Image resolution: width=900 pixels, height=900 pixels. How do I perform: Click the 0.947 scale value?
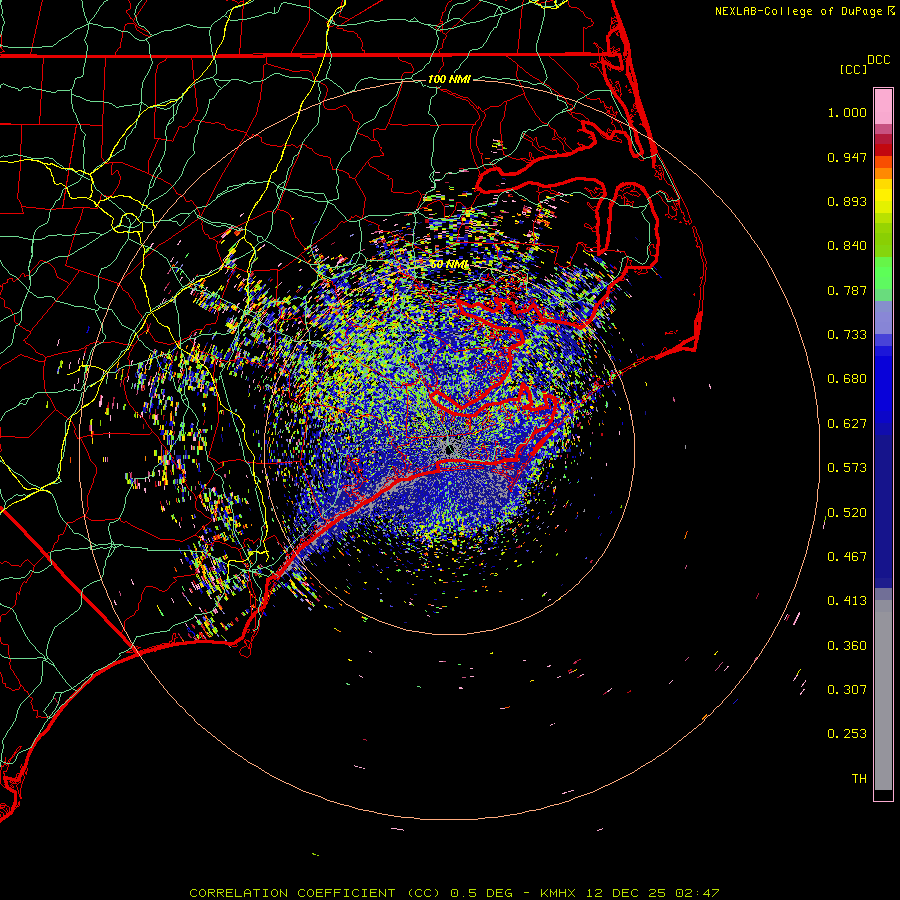click(x=847, y=157)
